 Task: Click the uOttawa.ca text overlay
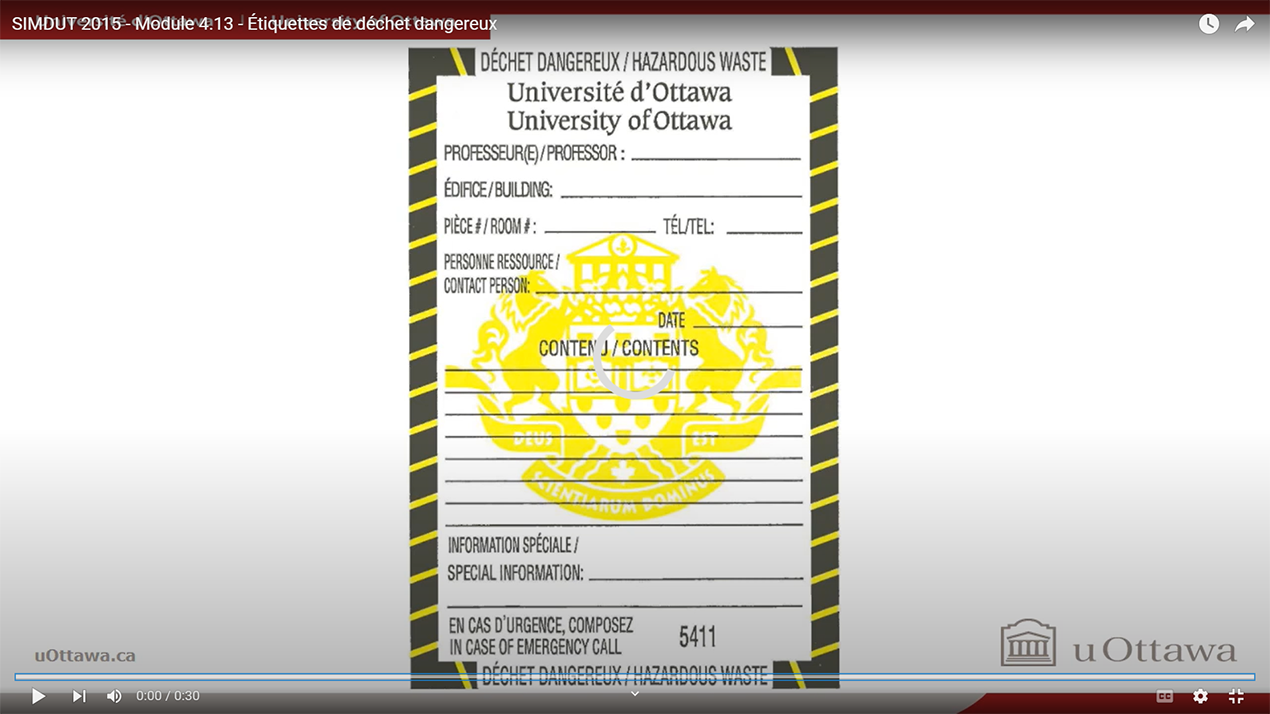point(85,656)
